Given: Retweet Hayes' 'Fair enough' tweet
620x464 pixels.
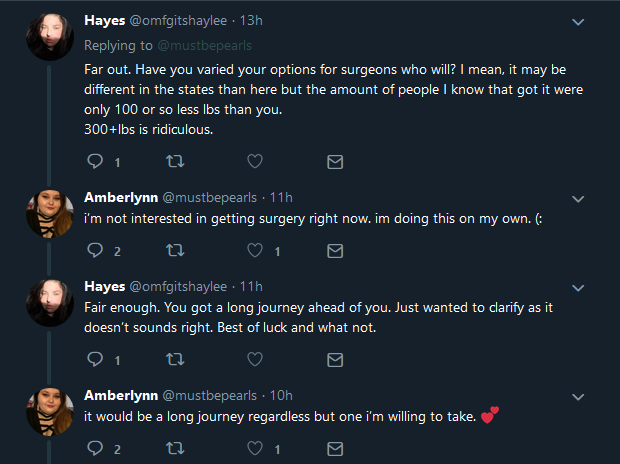Looking at the screenshot, I should [x=175, y=359].
